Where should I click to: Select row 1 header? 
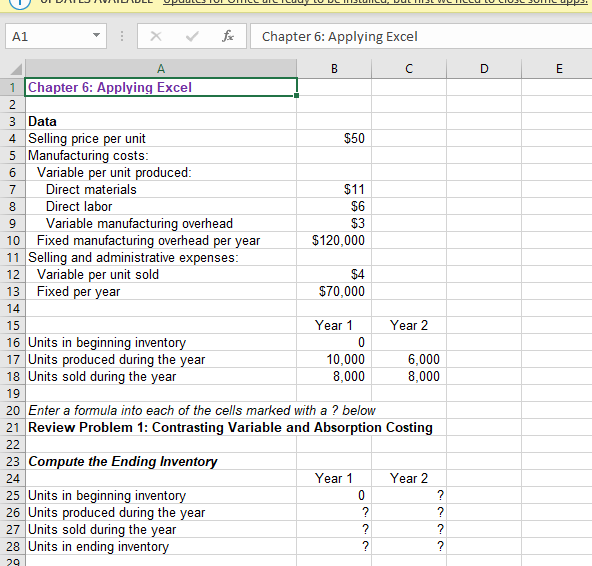click(x=12, y=87)
